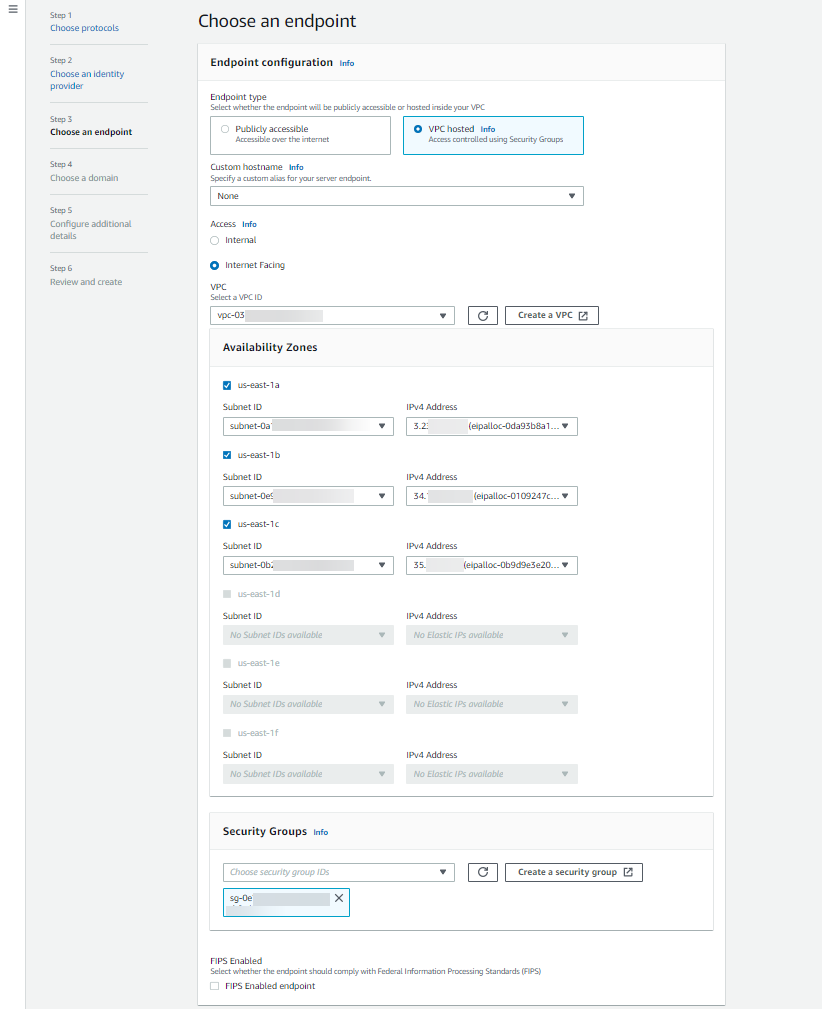Uncheck the us-east-1a availability zone
Image resolution: width=822 pixels, height=1009 pixels.
click(224, 385)
